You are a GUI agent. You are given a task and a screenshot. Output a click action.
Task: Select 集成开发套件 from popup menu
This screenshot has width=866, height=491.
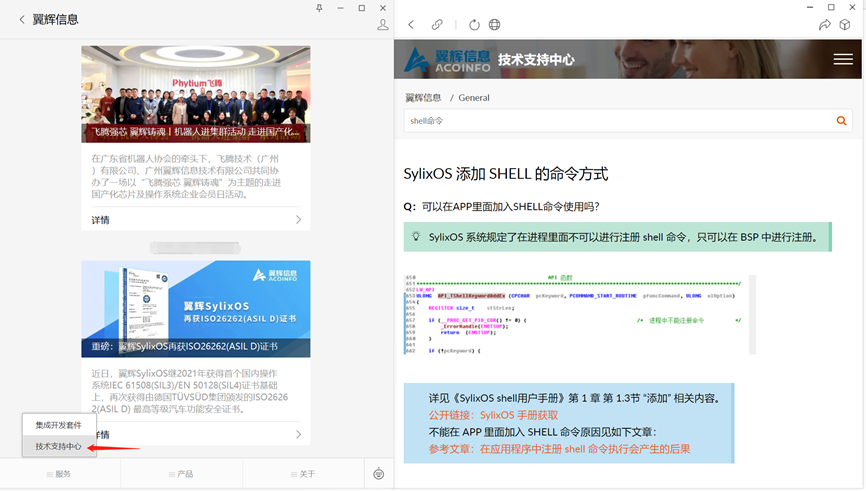[x=58, y=426]
